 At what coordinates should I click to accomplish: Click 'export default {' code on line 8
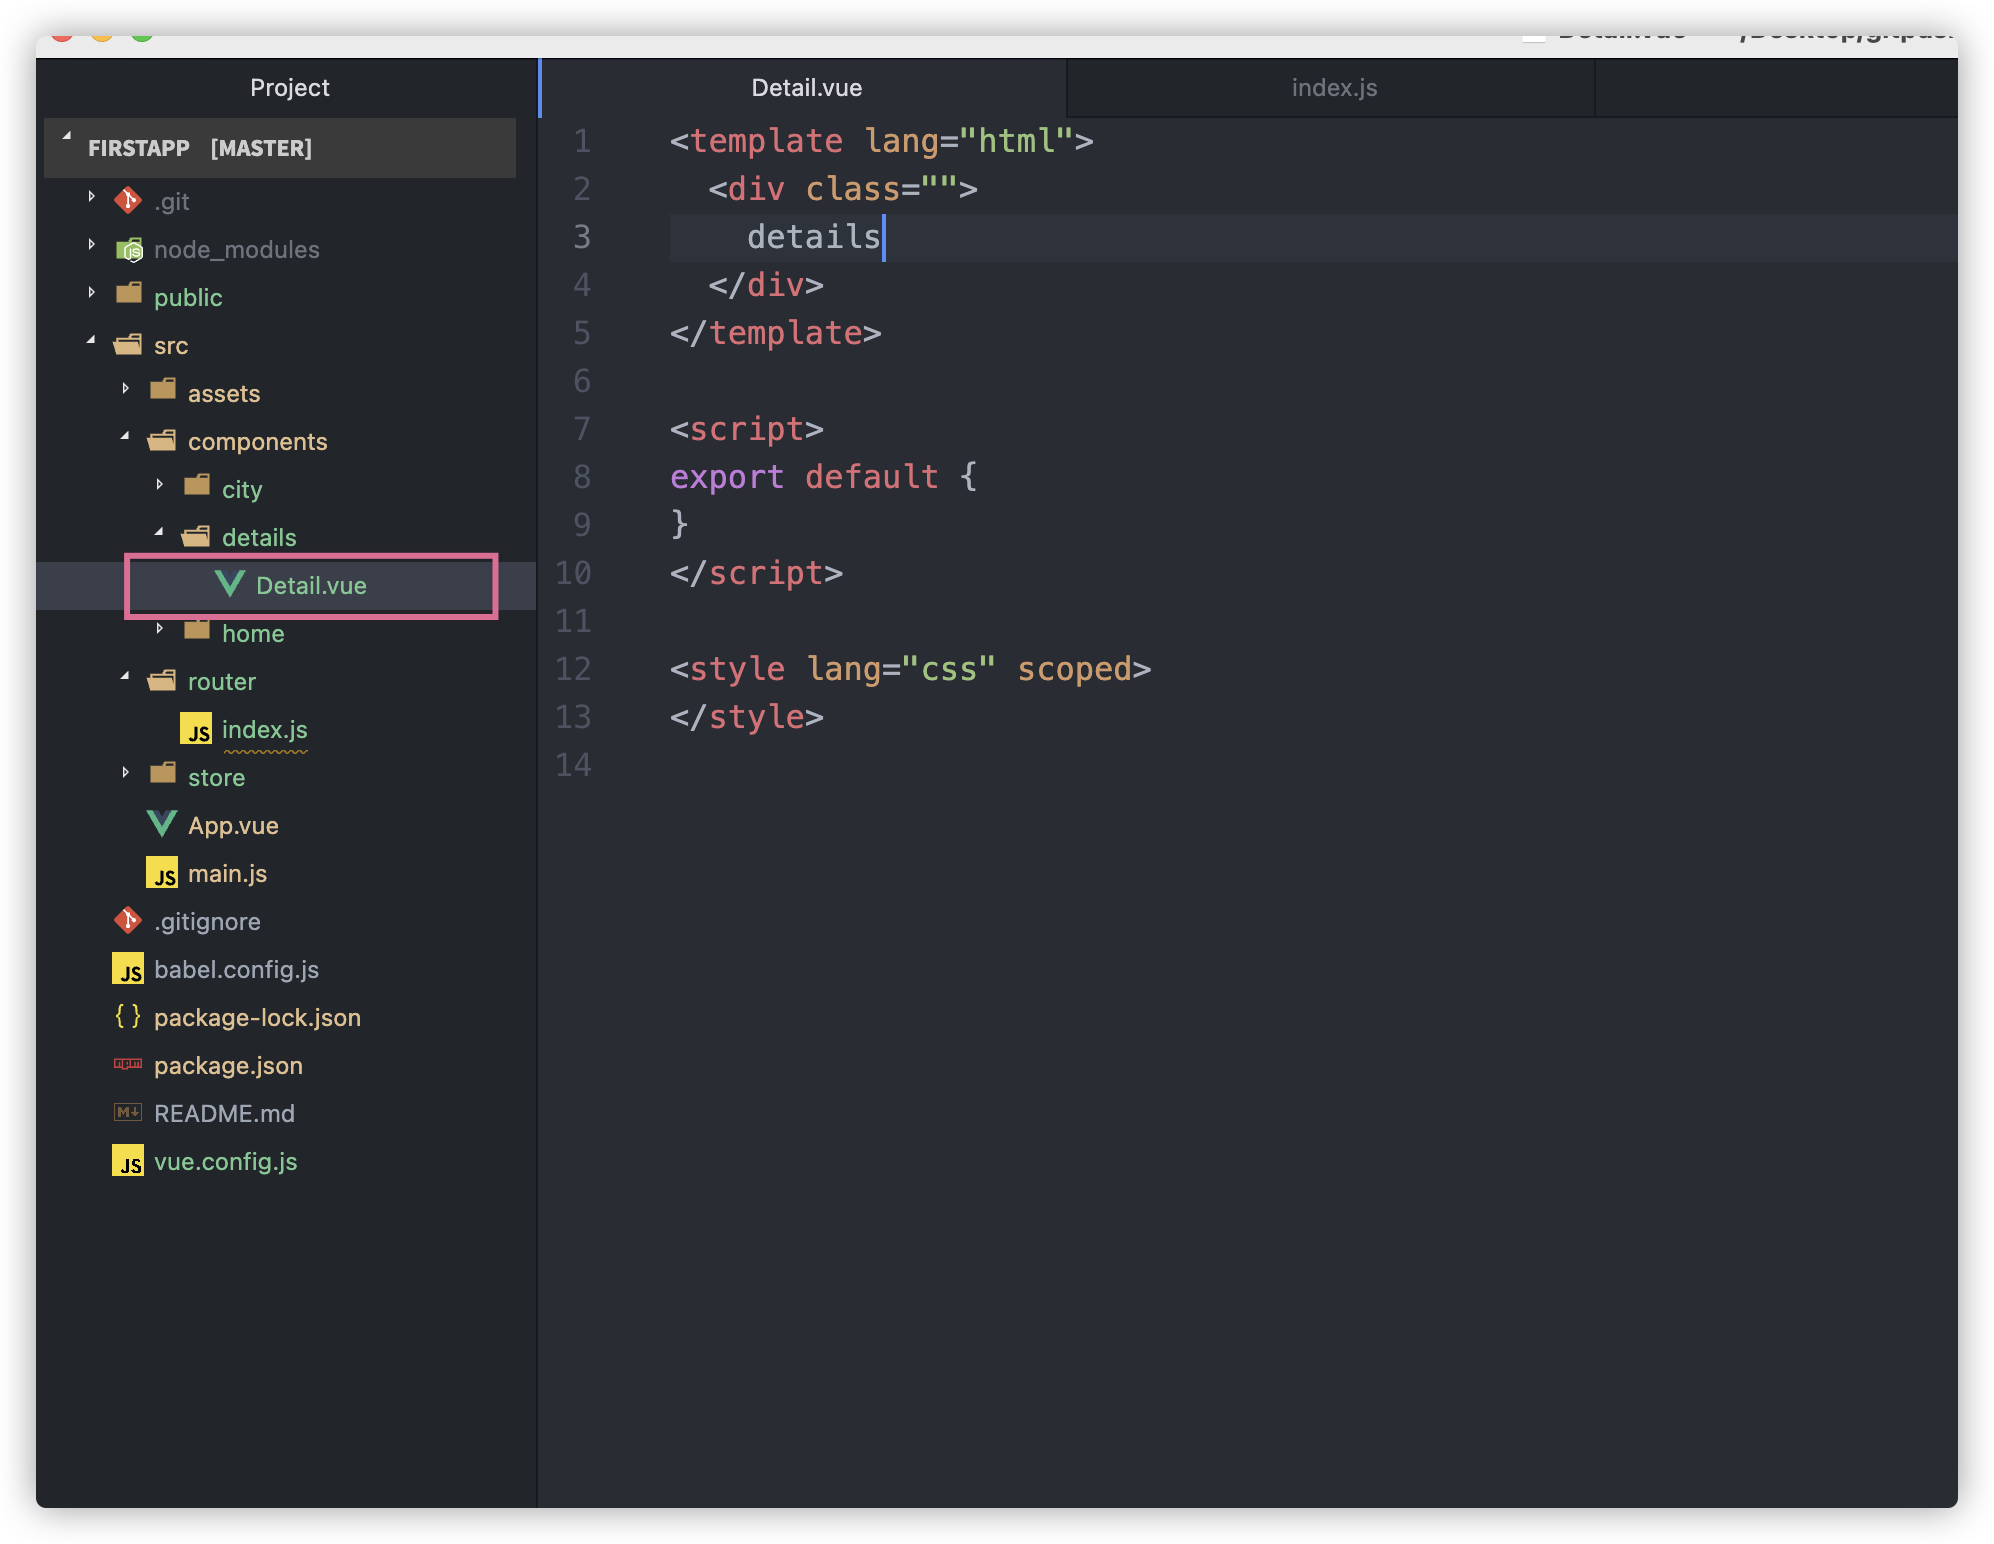click(x=823, y=477)
